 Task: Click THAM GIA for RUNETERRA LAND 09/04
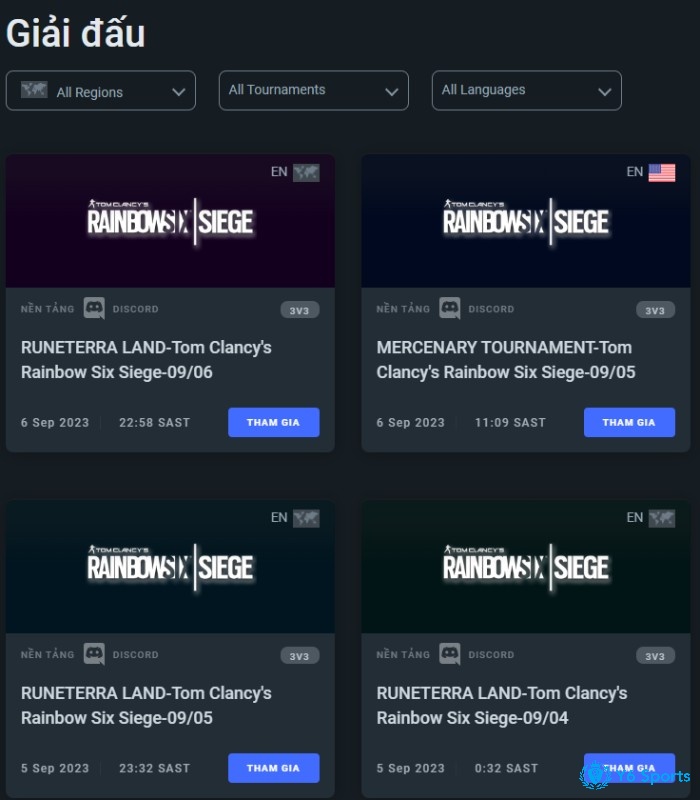(629, 768)
